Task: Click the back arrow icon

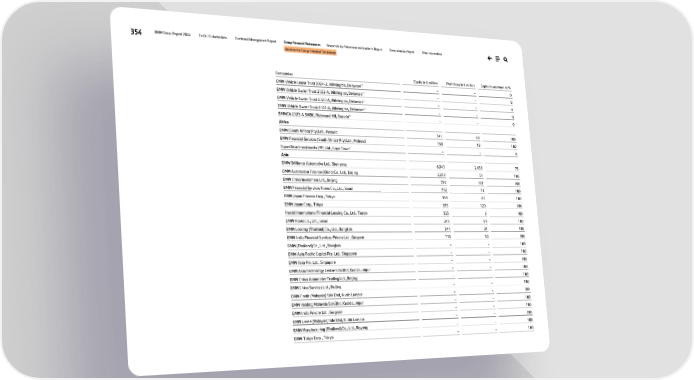Action: (490, 58)
